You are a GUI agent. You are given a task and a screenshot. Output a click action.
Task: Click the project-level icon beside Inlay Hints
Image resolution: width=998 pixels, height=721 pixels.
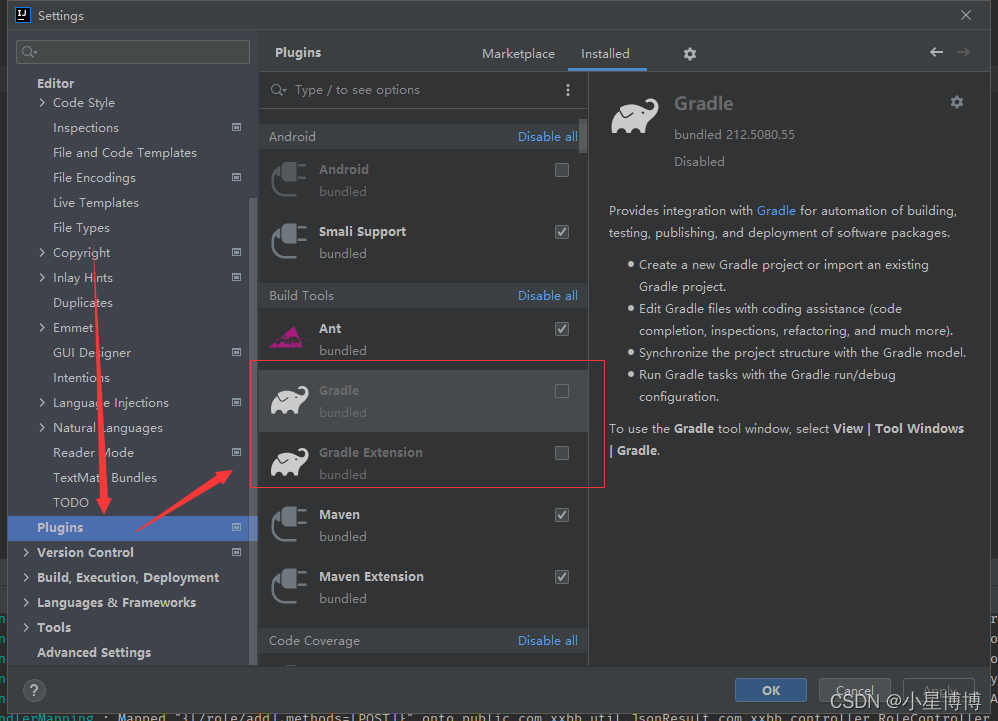(237, 277)
